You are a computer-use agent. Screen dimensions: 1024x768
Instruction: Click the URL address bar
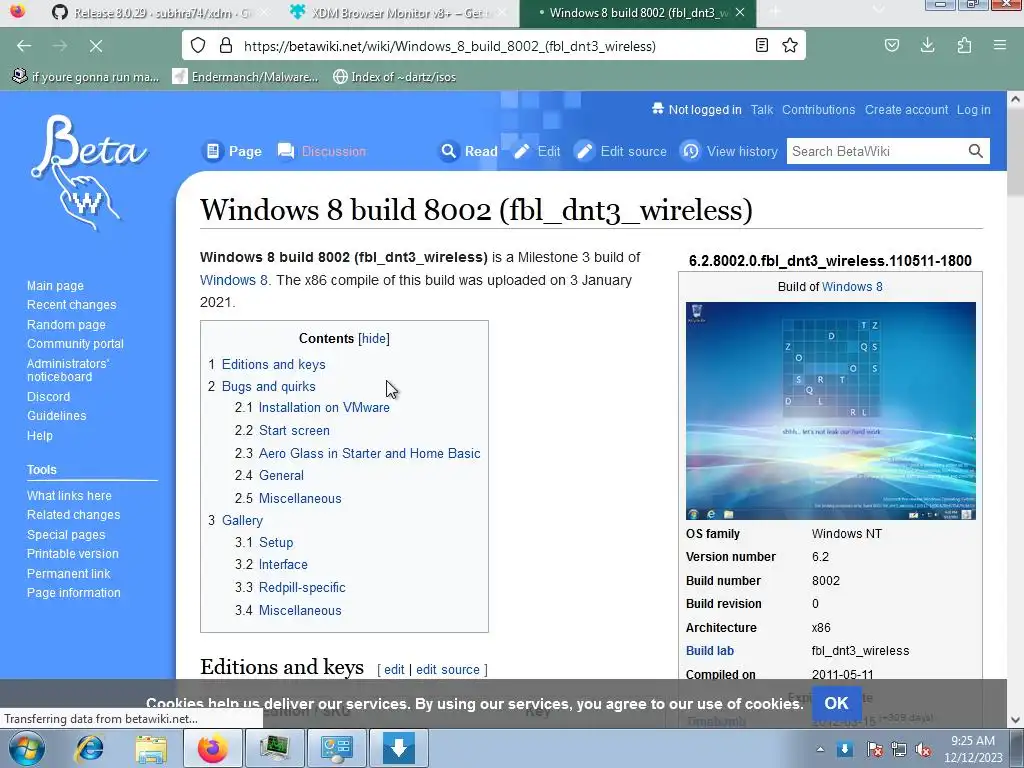(x=496, y=46)
